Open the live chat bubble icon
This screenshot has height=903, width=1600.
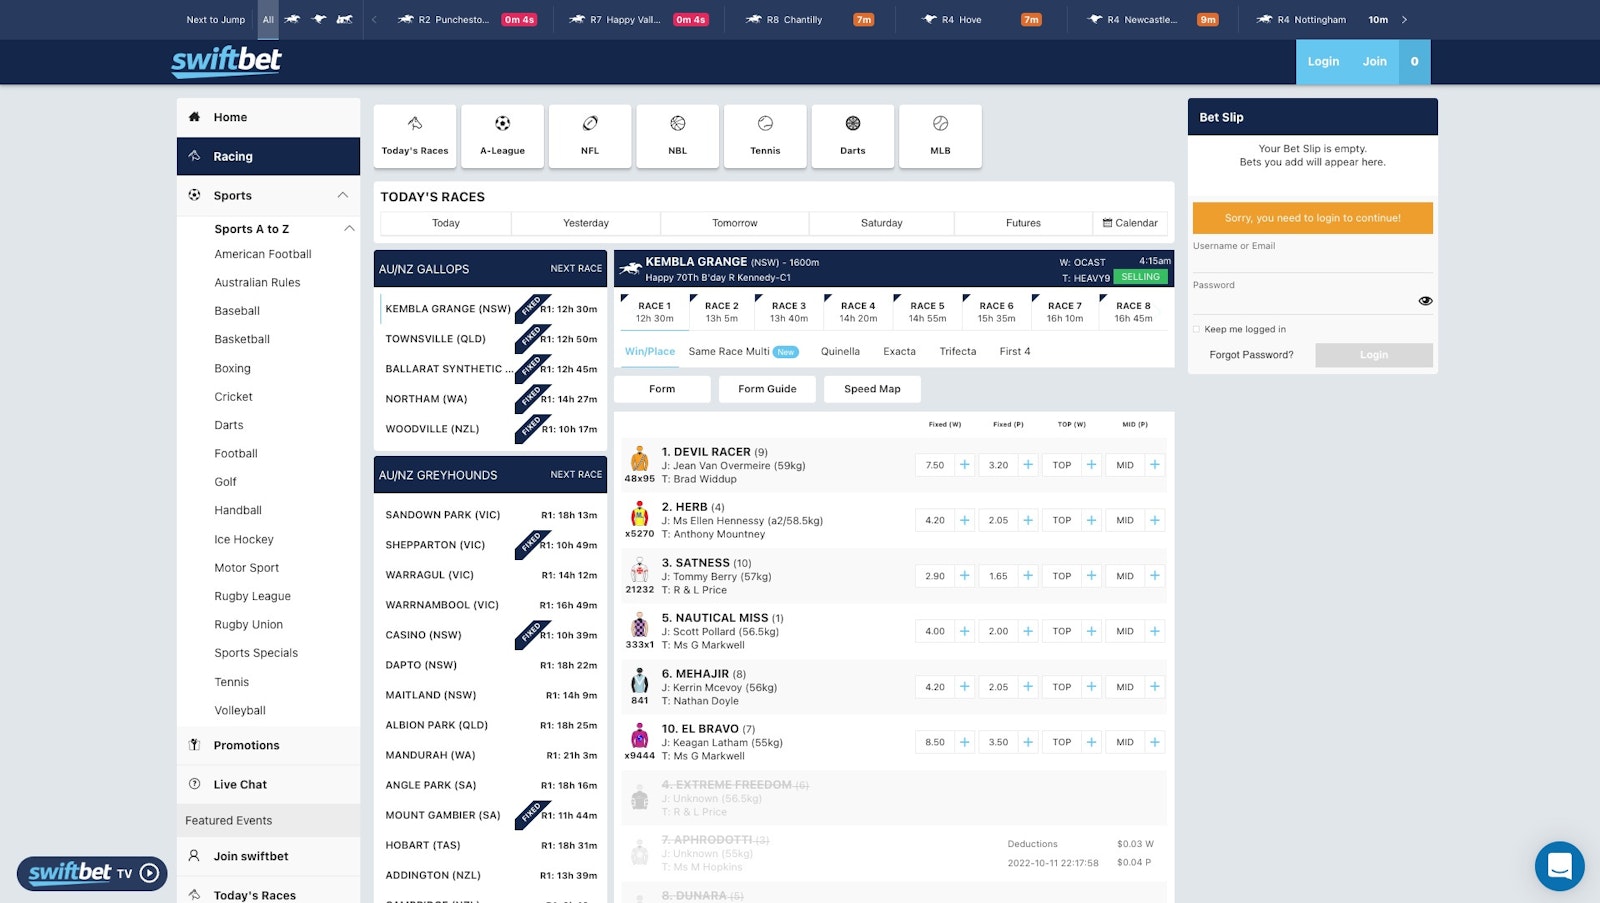[x=1559, y=866]
